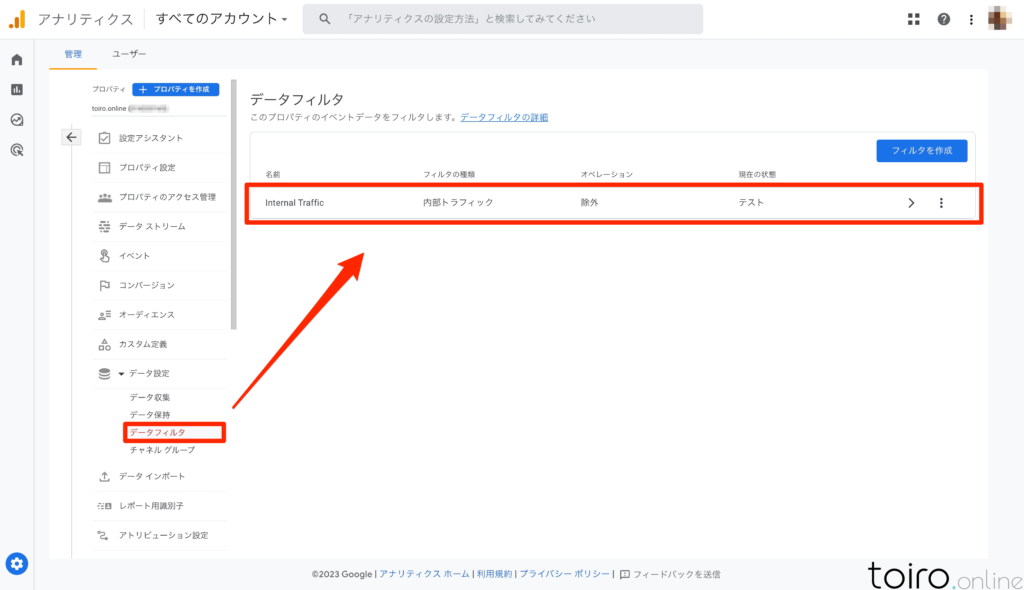Open the Explore icon in left rail
This screenshot has width=1024, height=590.
pos(17,120)
